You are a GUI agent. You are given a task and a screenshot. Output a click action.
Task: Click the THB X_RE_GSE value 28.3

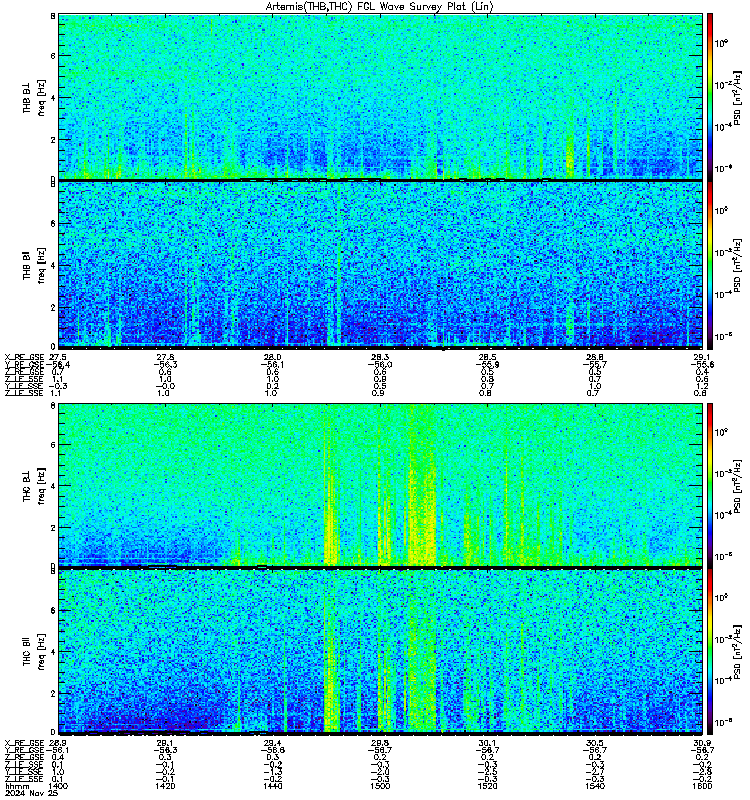pyautogui.click(x=380, y=357)
